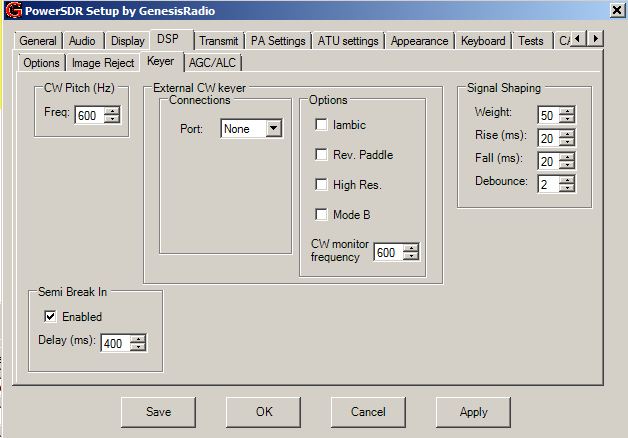
Task: Click the Save button
Action: pyautogui.click(x=159, y=412)
